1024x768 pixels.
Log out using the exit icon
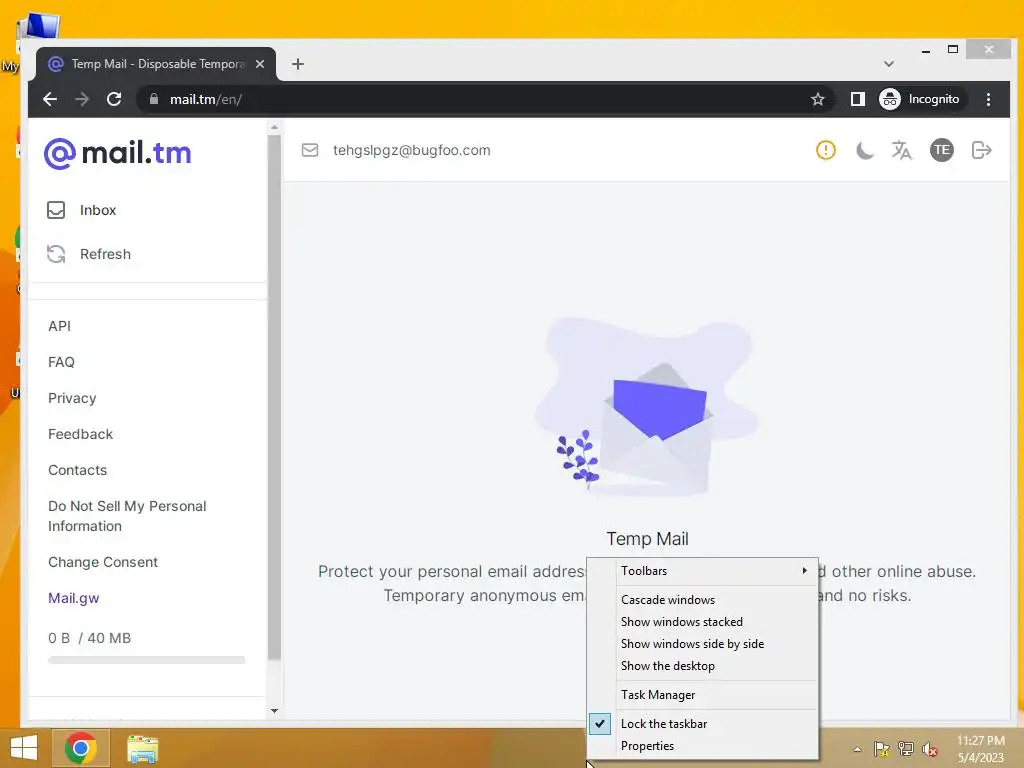click(982, 150)
